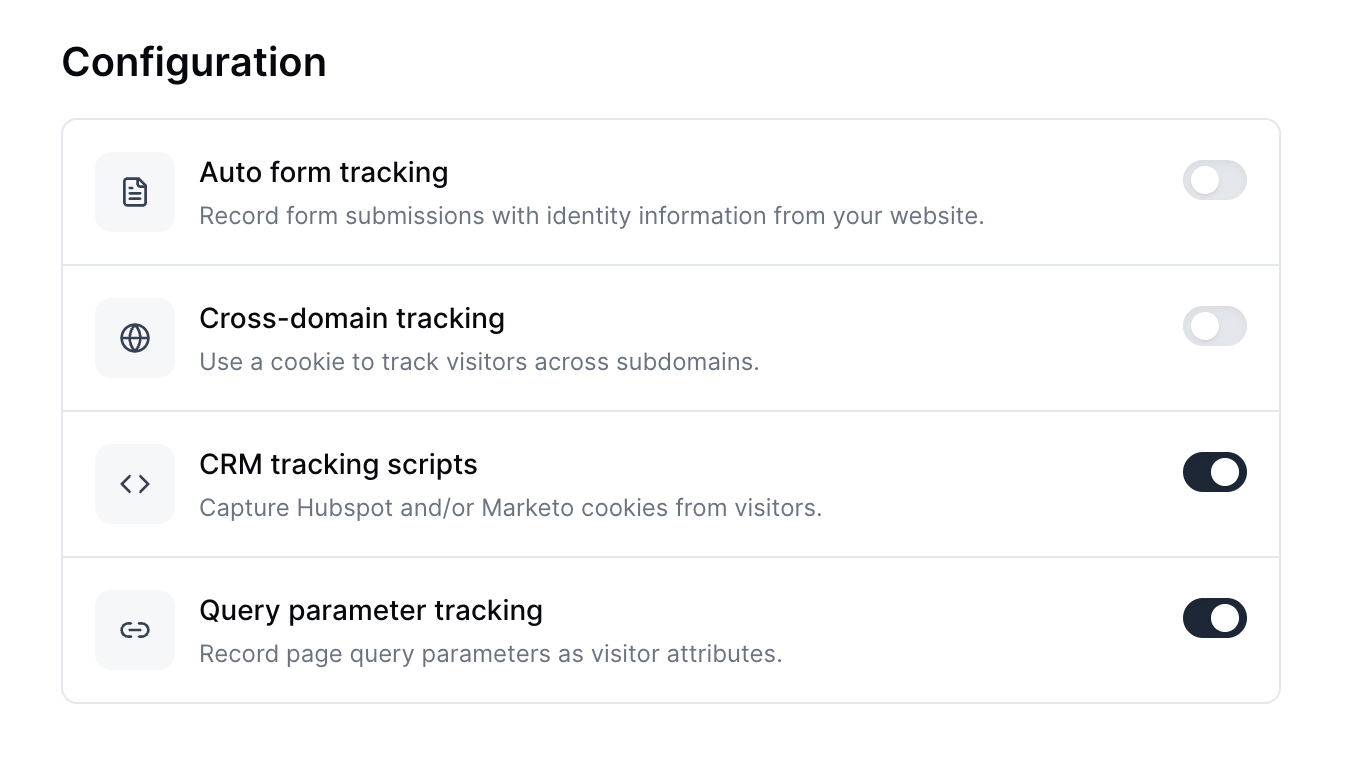This screenshot has height=766, width=1372.
Task: Click the Cross-domain tracking label
Action: pyautogui.click(x=351, y=319)
